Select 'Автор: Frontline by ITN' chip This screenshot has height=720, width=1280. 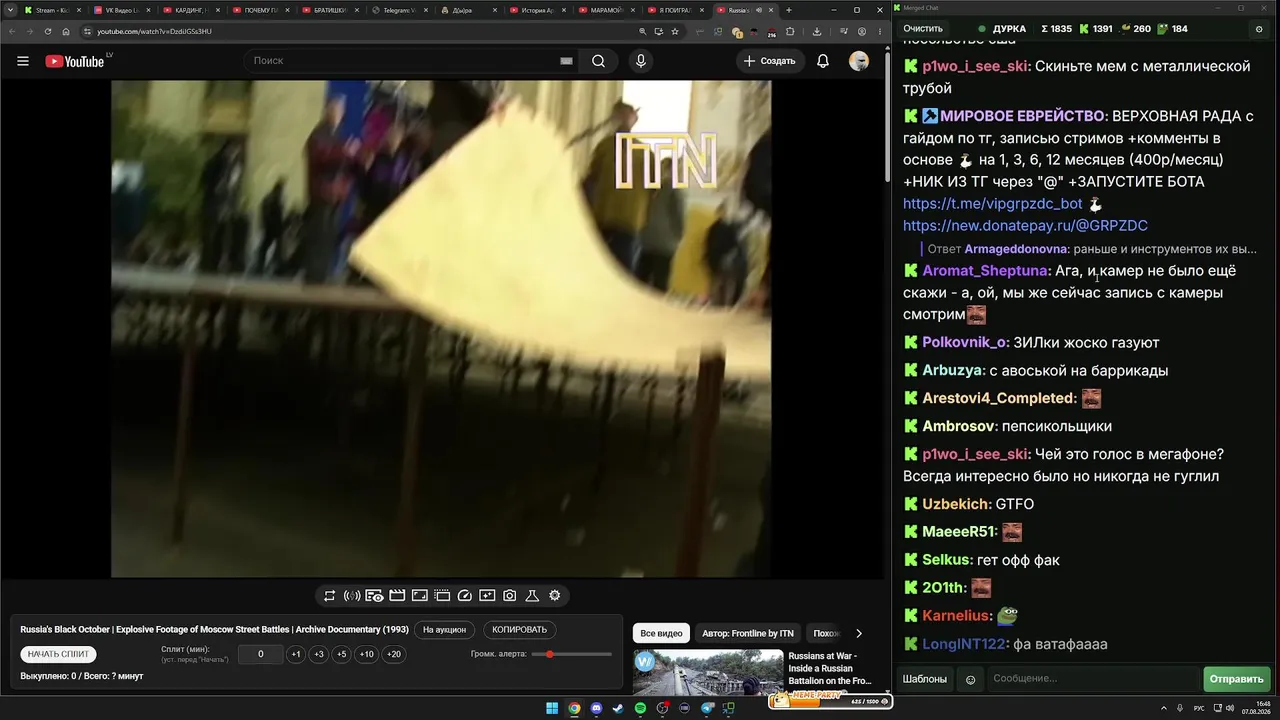click(x=748, y=633)
